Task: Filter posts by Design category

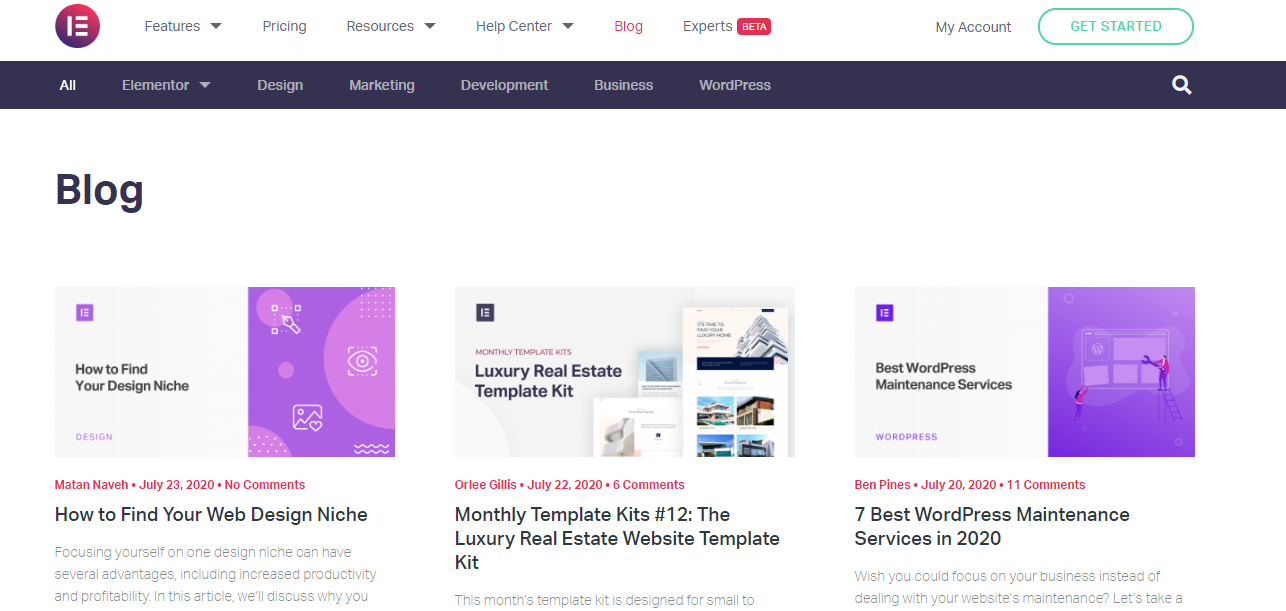Action: tap(280, 85)
